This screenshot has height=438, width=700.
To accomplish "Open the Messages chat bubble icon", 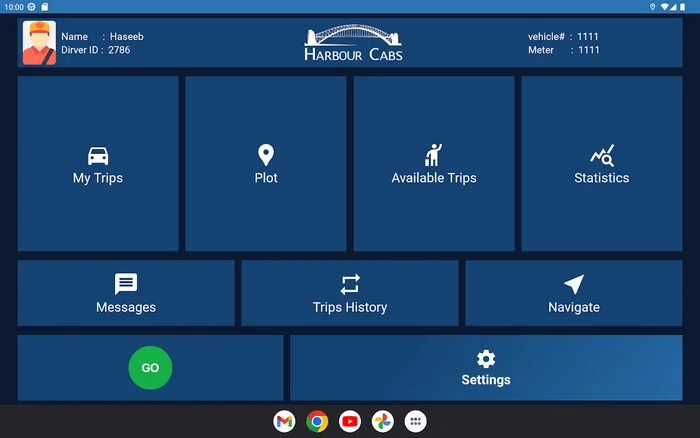I will click(126, 284).
